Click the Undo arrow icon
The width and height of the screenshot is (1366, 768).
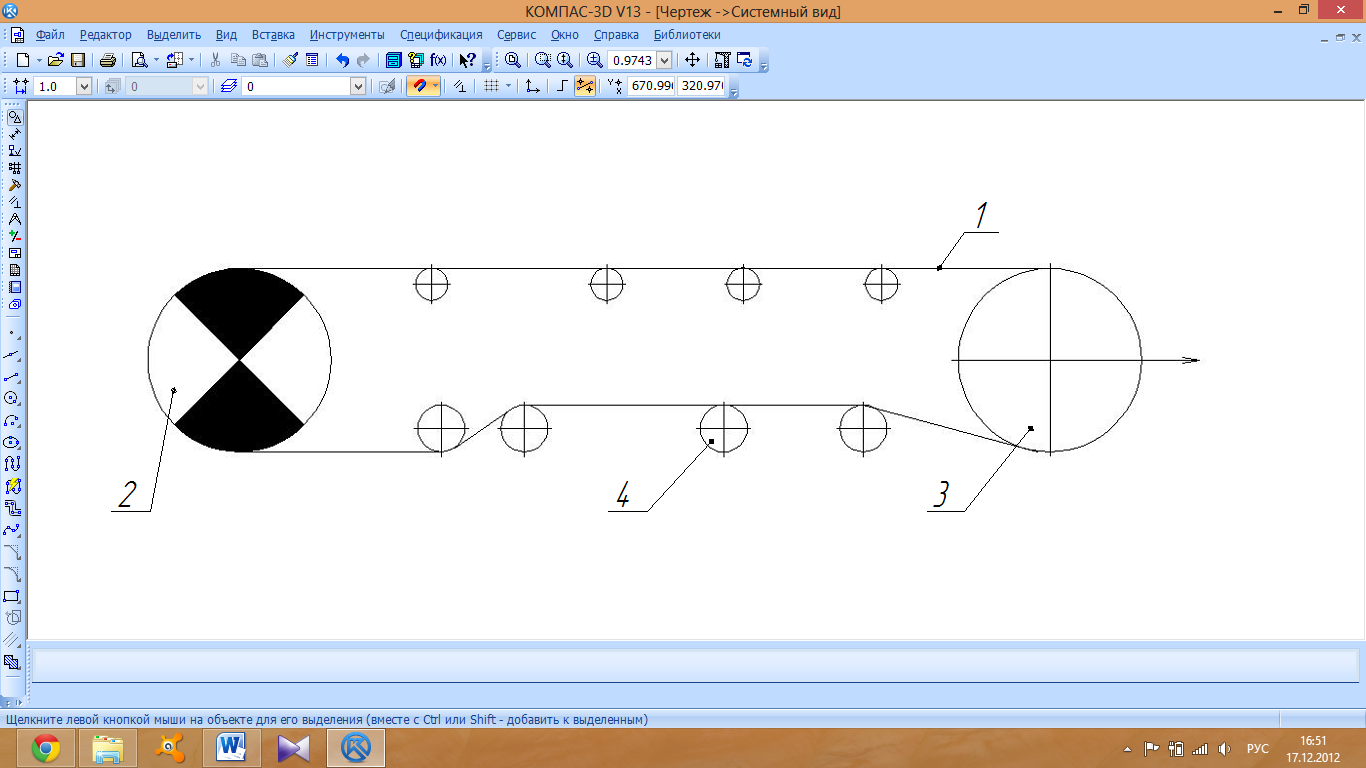click(342, 60)
